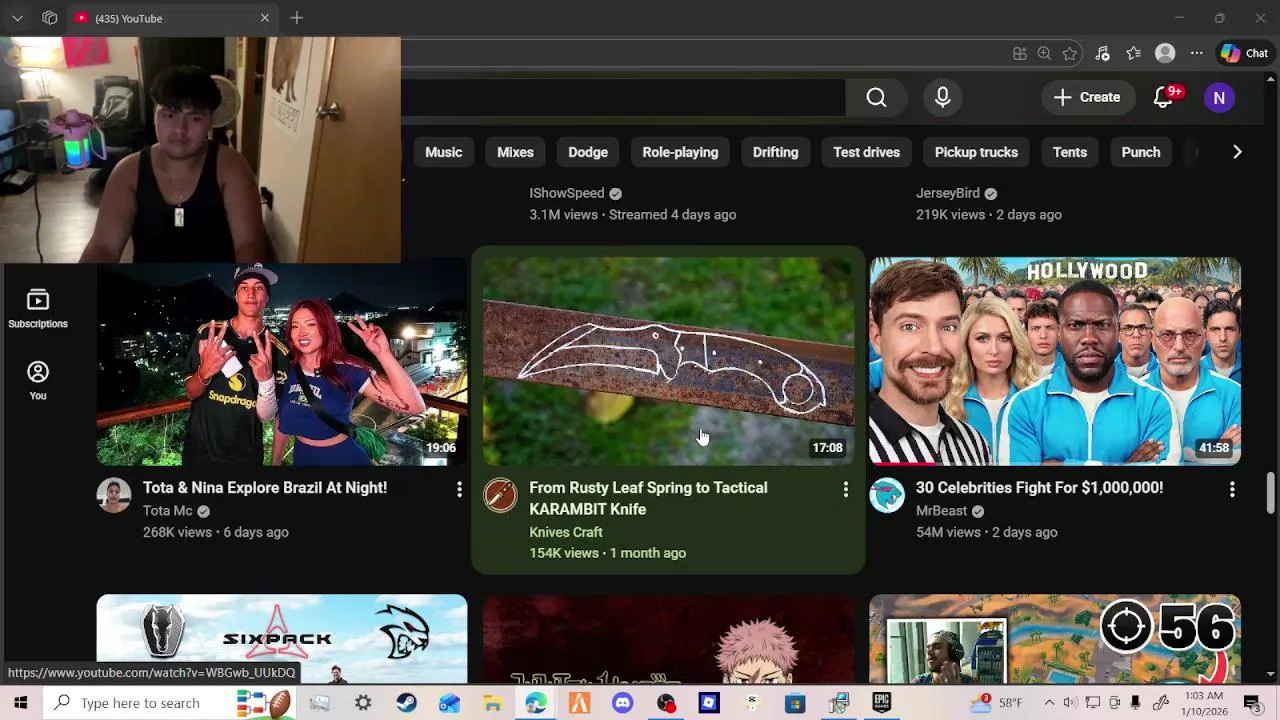Click the zoom magnifier in address bar
Viewport: 1280px width, 720px height.
(1044, 54)
